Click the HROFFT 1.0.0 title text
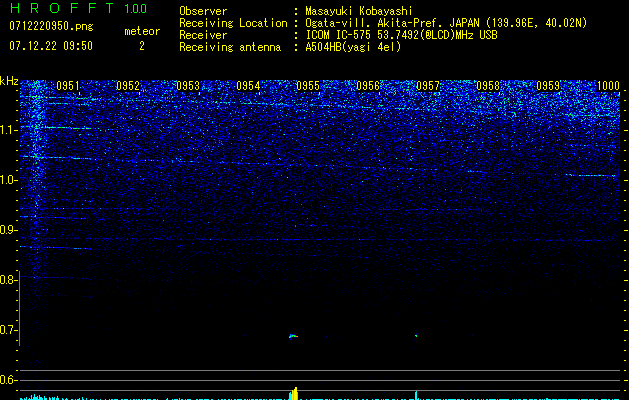Image resolution: width=629 pixels, height=400 pixels. point(78,8)
